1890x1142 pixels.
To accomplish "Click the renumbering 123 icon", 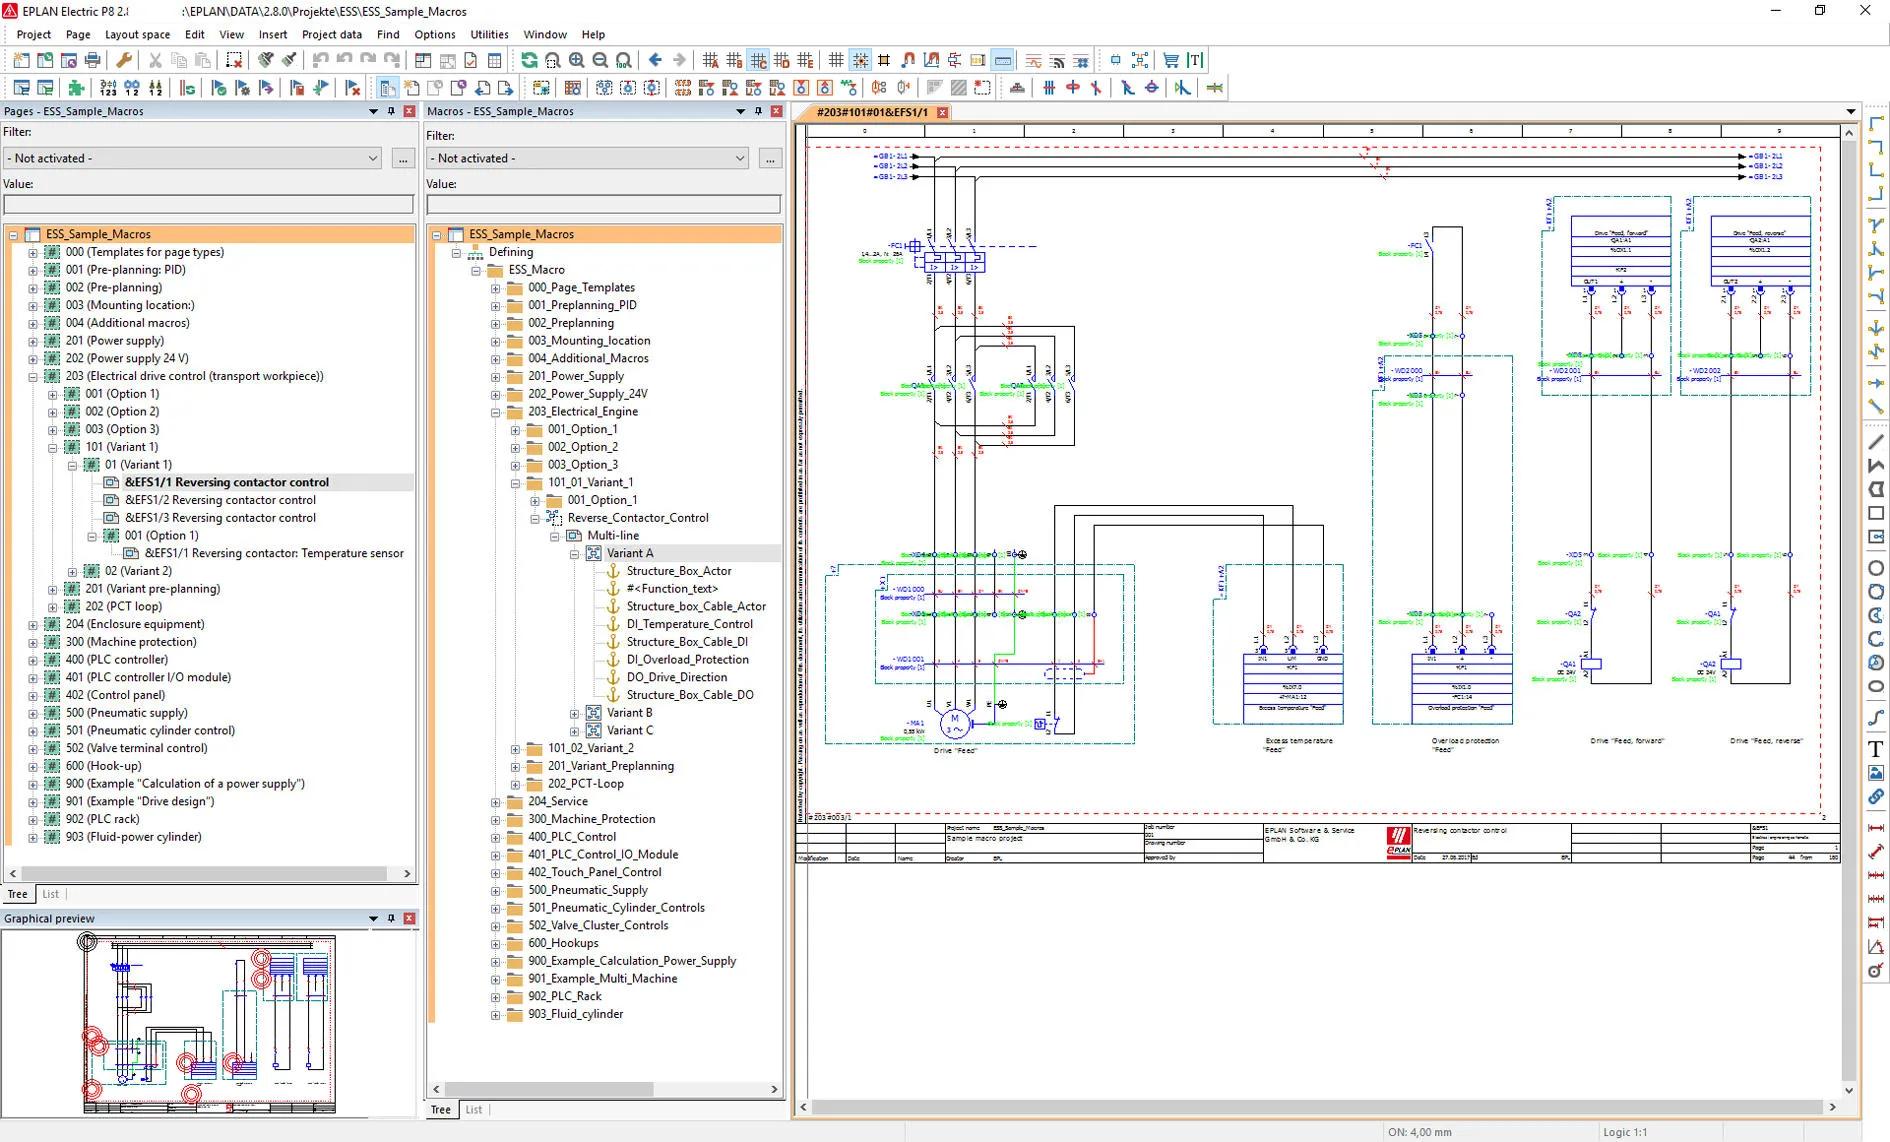I will pyautogui.click(x=108, y=88).
